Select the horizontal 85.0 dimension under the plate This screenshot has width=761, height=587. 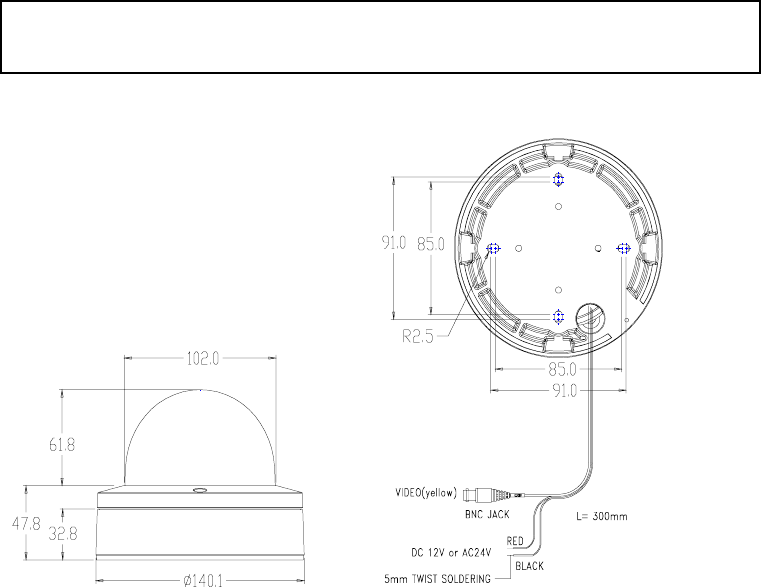pos(562,369)
